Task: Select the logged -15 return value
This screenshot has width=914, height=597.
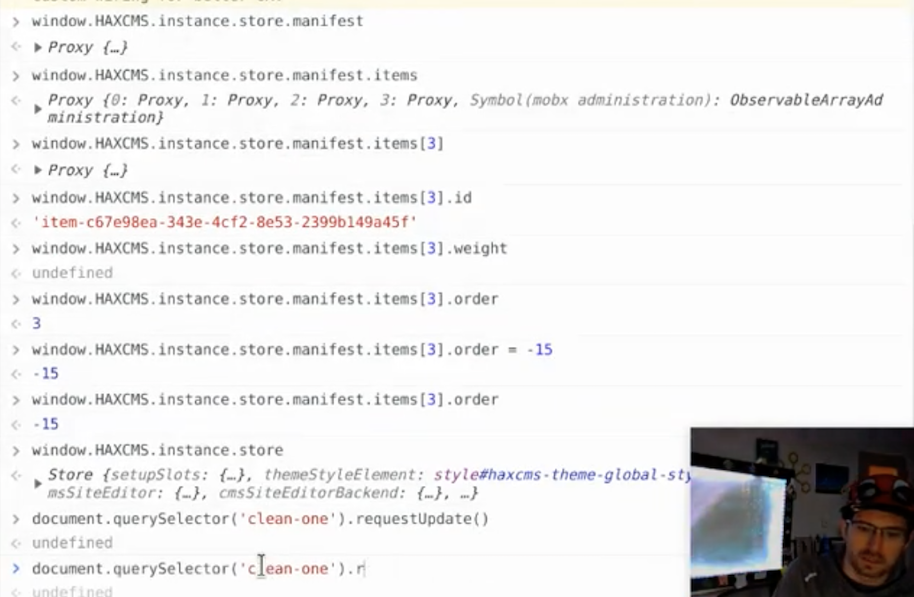Action: [45, 373]
